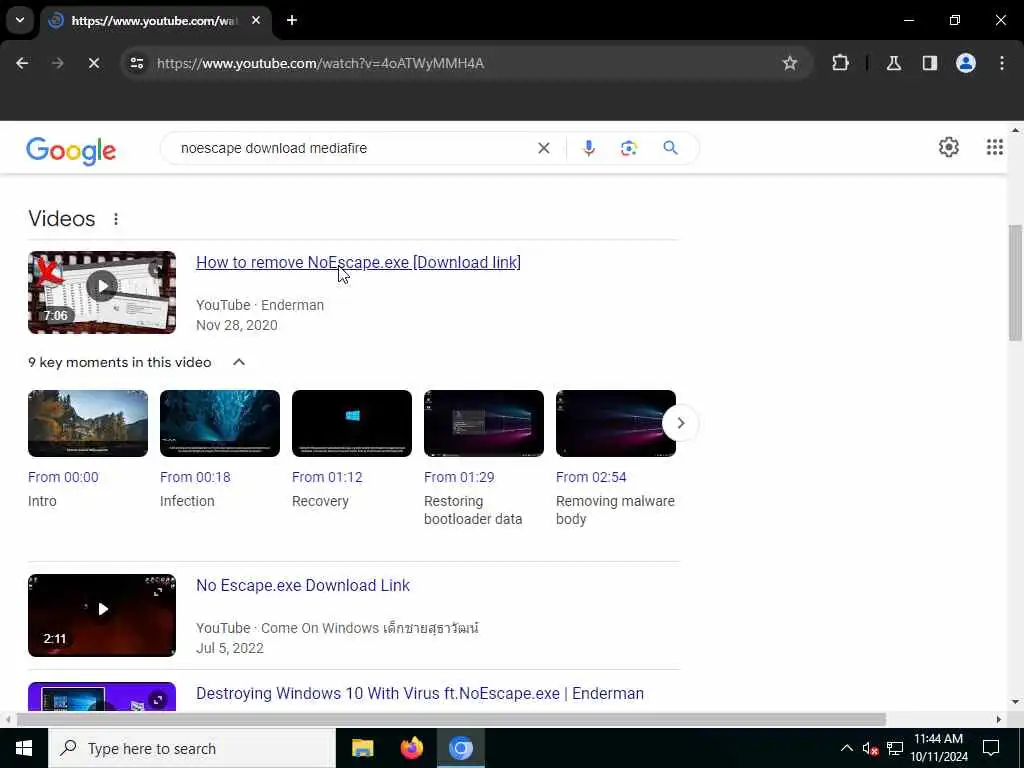Image resolution: width=1024 pixels, height=768 pixels.
Task: Open the Chrome profile avatar
Action: [x=966, y=63]
